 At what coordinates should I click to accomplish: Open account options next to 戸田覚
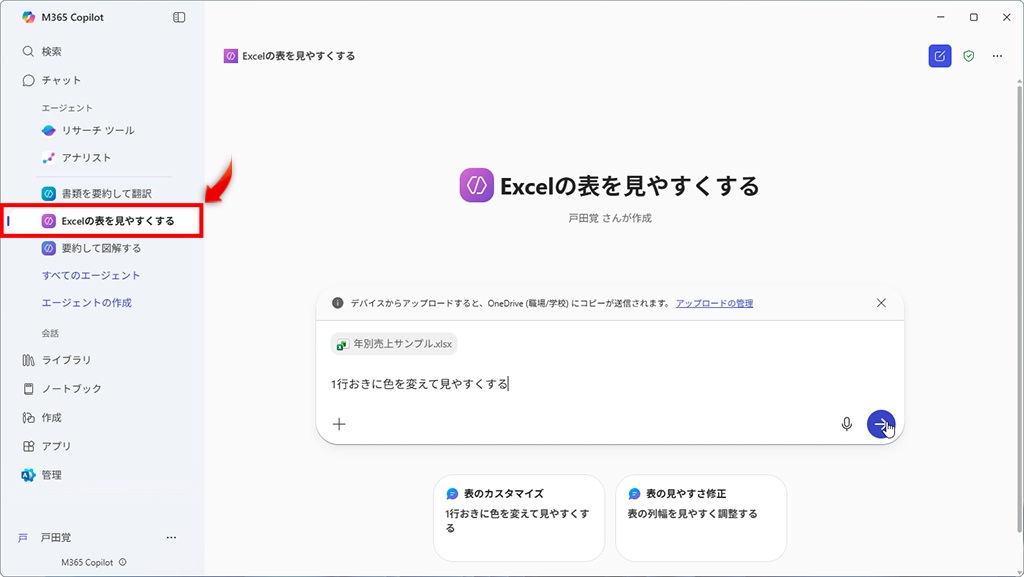(x=171, y=537)
